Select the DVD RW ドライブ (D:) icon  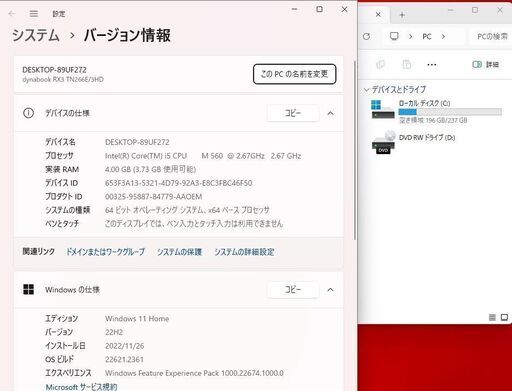pyautogui.click(x=383, y=142)
